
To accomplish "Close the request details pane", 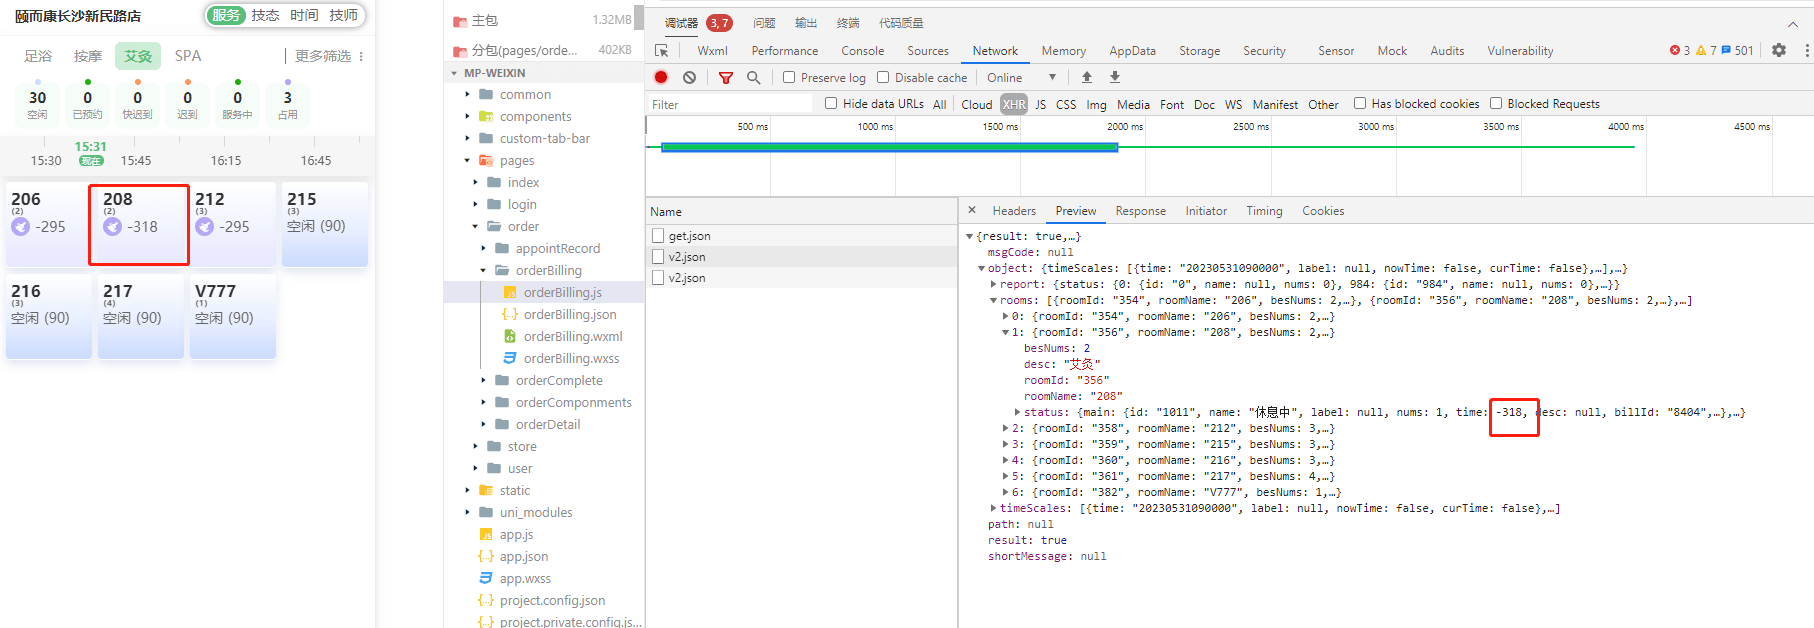I will pyautogui.click(x=971, y=210).
